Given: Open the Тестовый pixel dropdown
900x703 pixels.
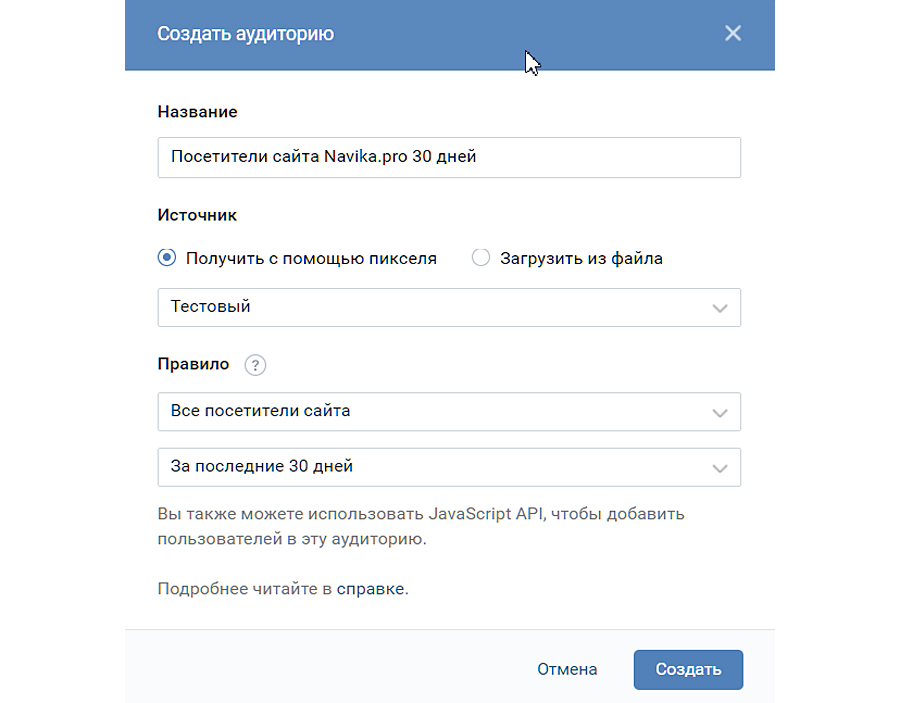Looking at the screenshot, I should click(448, 307).
